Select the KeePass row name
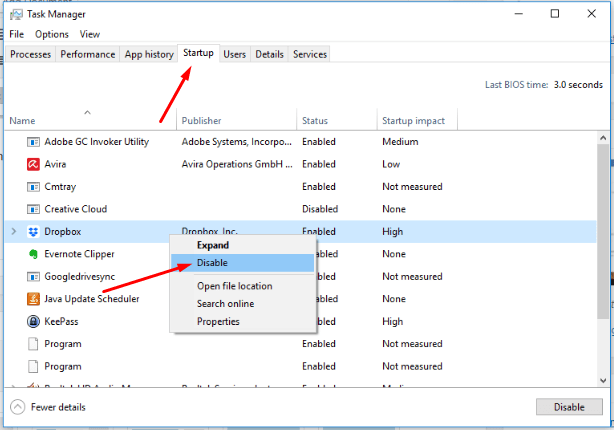 point(61,322)
